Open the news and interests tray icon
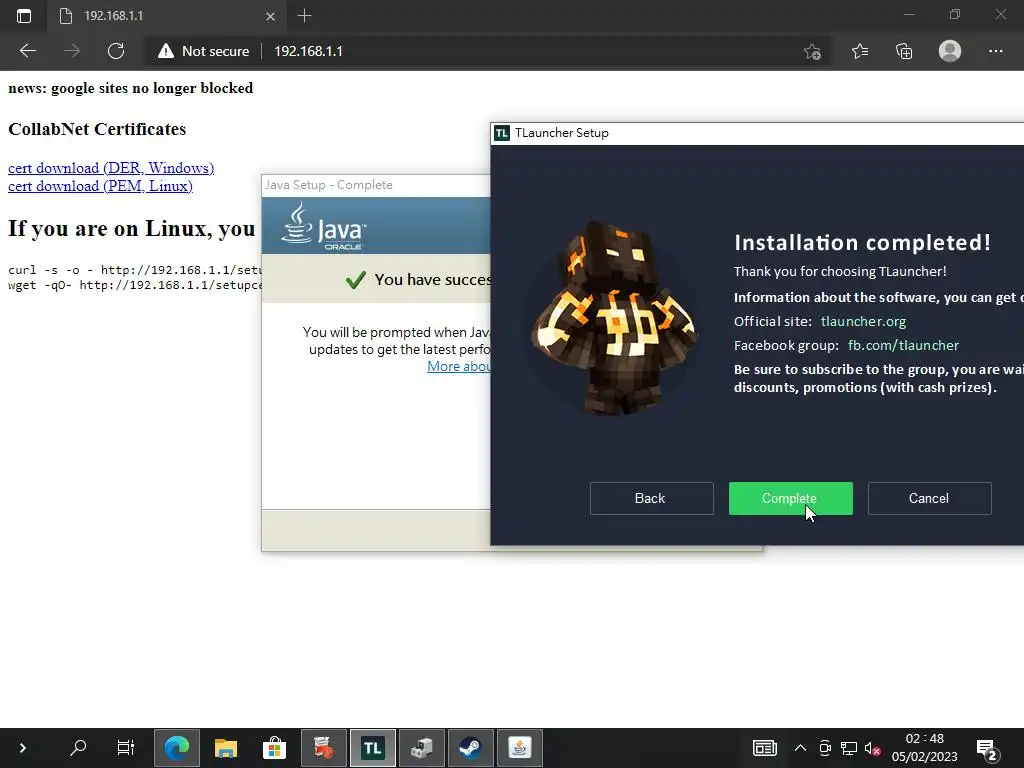 pyautogui.click(x=765, y=748)
